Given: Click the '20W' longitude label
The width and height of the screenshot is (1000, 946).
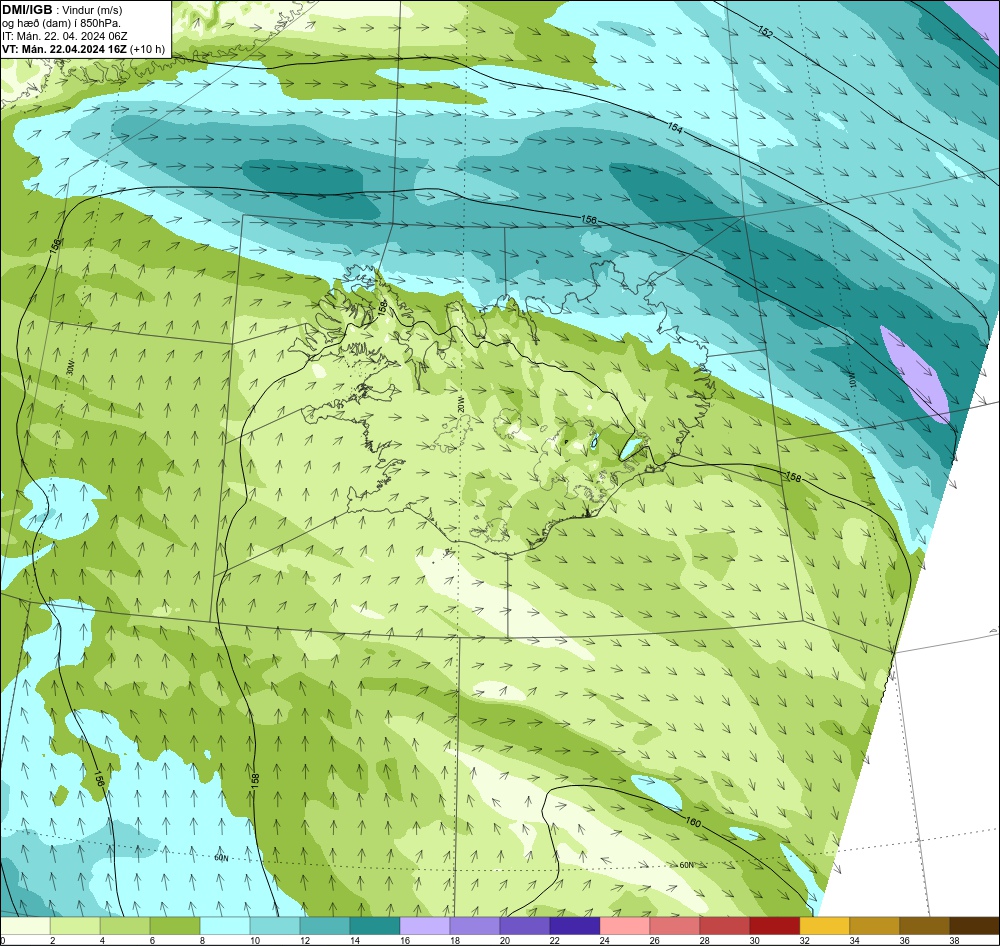Looking at the screenshot, I should point(460,403).
